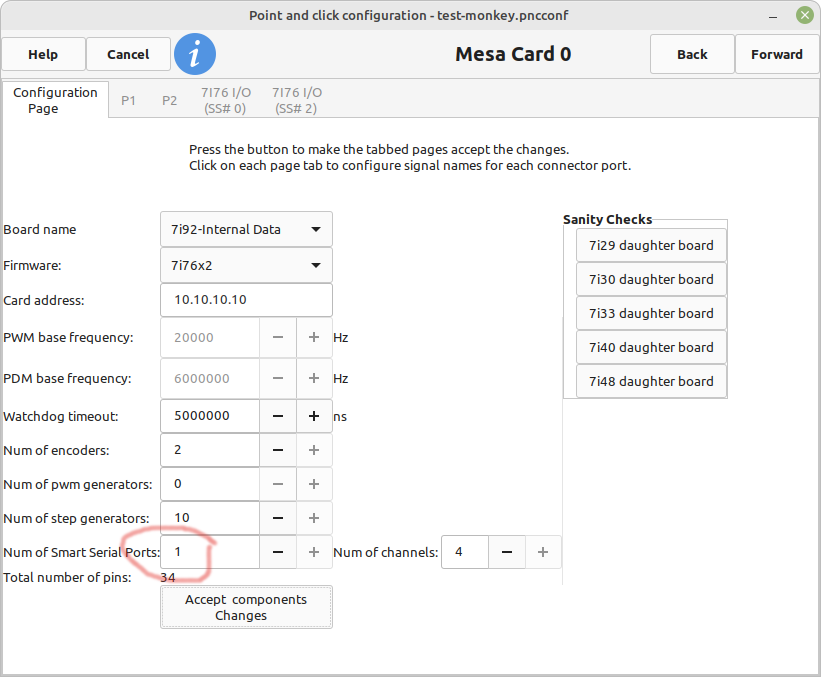
Task: Increase the Num of encoders
Action: coord(314,450)
